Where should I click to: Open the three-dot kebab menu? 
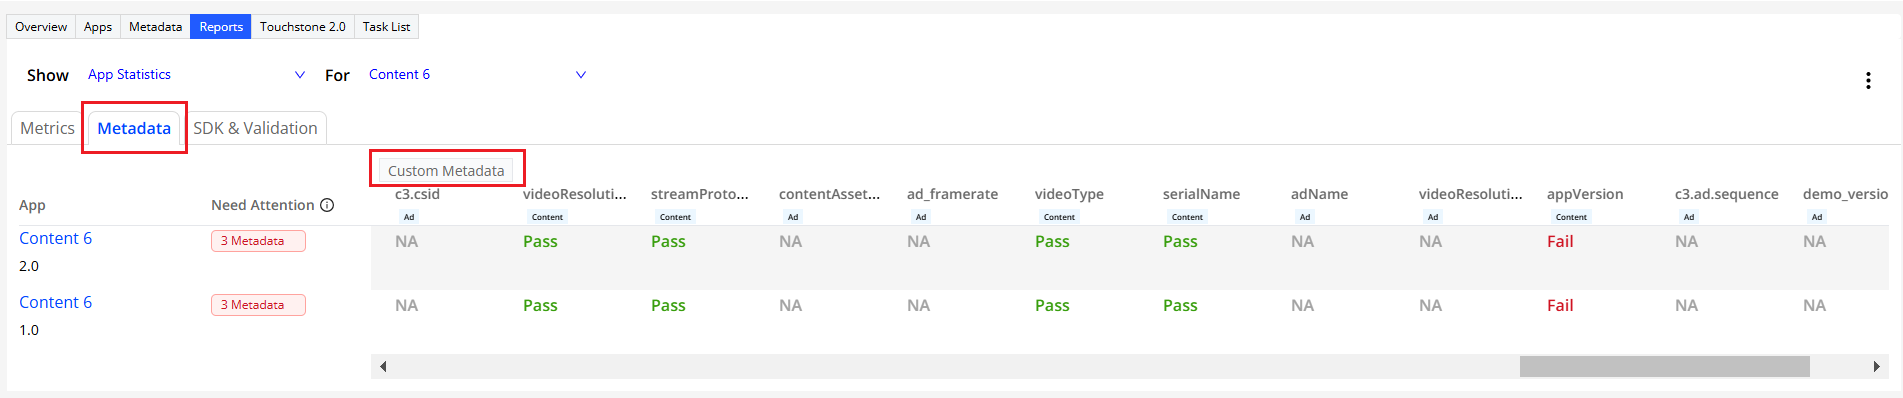1868,81
